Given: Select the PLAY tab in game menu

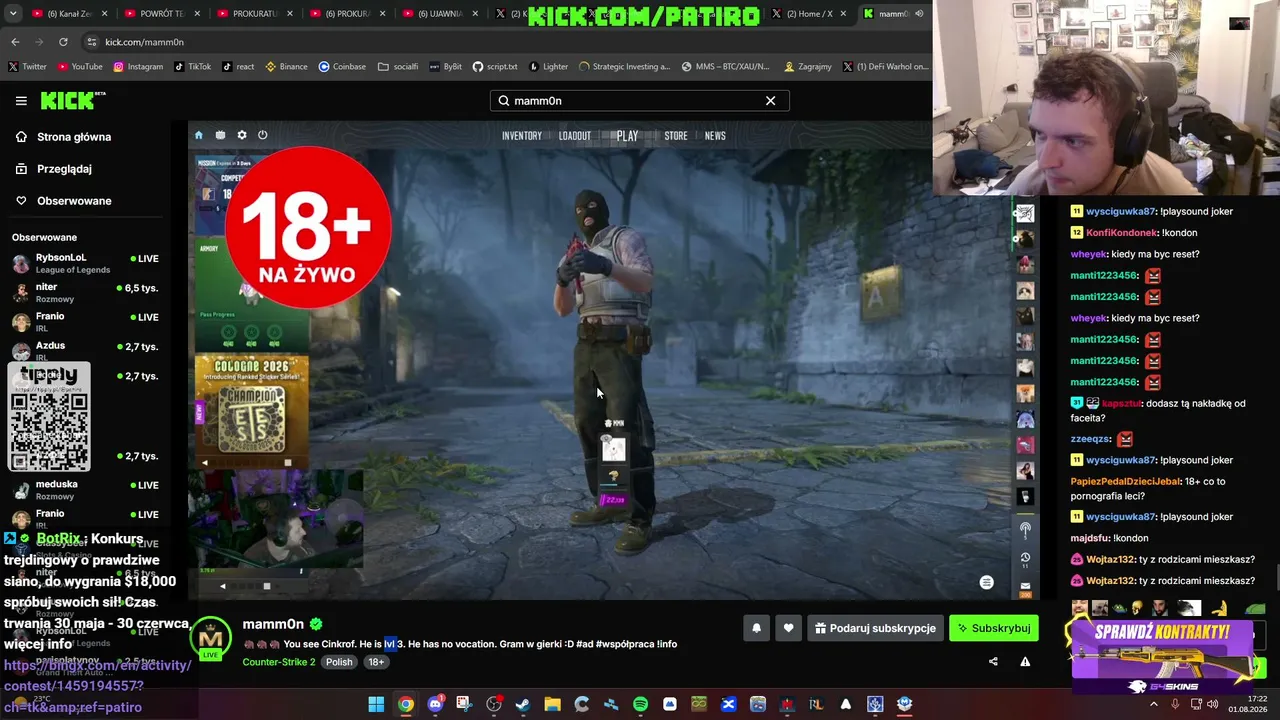Looking at the screenshot, I should point(627,136).
